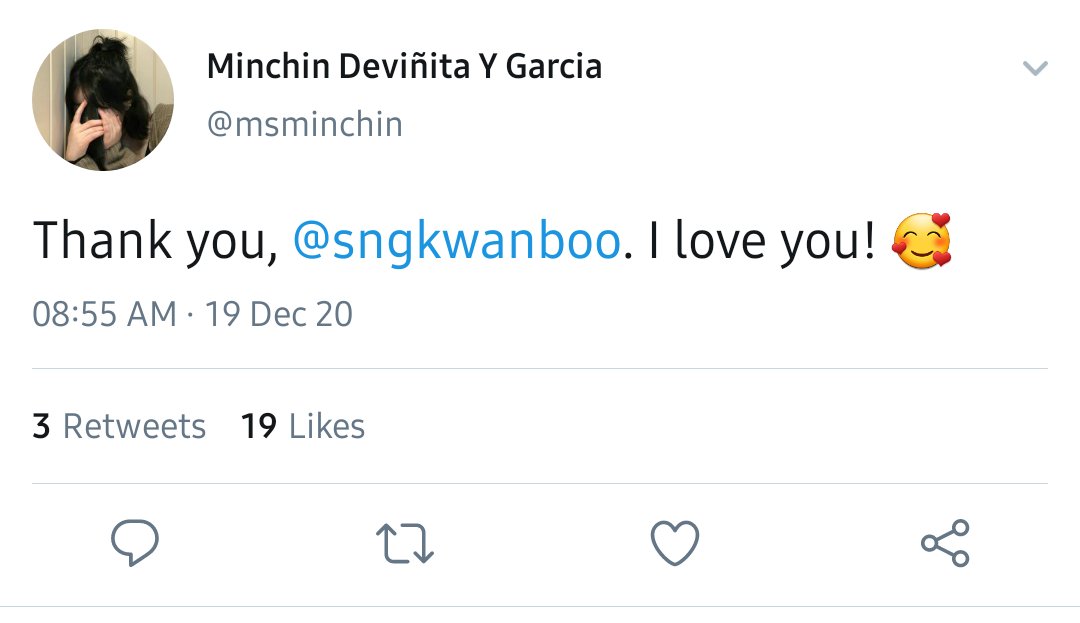The image size is (1080, 623).
Task: Open the @msminchin handle
Action: click(x=304, y=125)
